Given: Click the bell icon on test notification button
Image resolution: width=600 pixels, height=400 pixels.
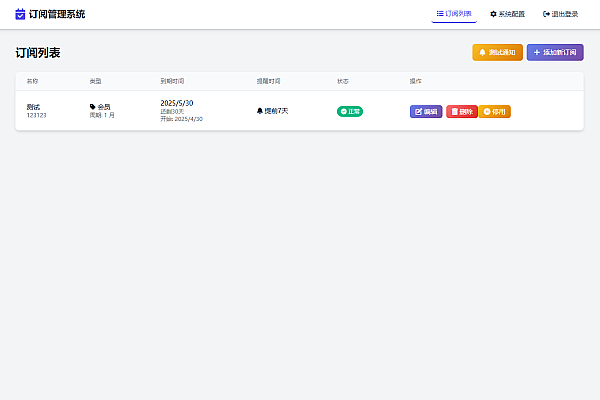Looking at the screenshot, I should coord(482,52).
